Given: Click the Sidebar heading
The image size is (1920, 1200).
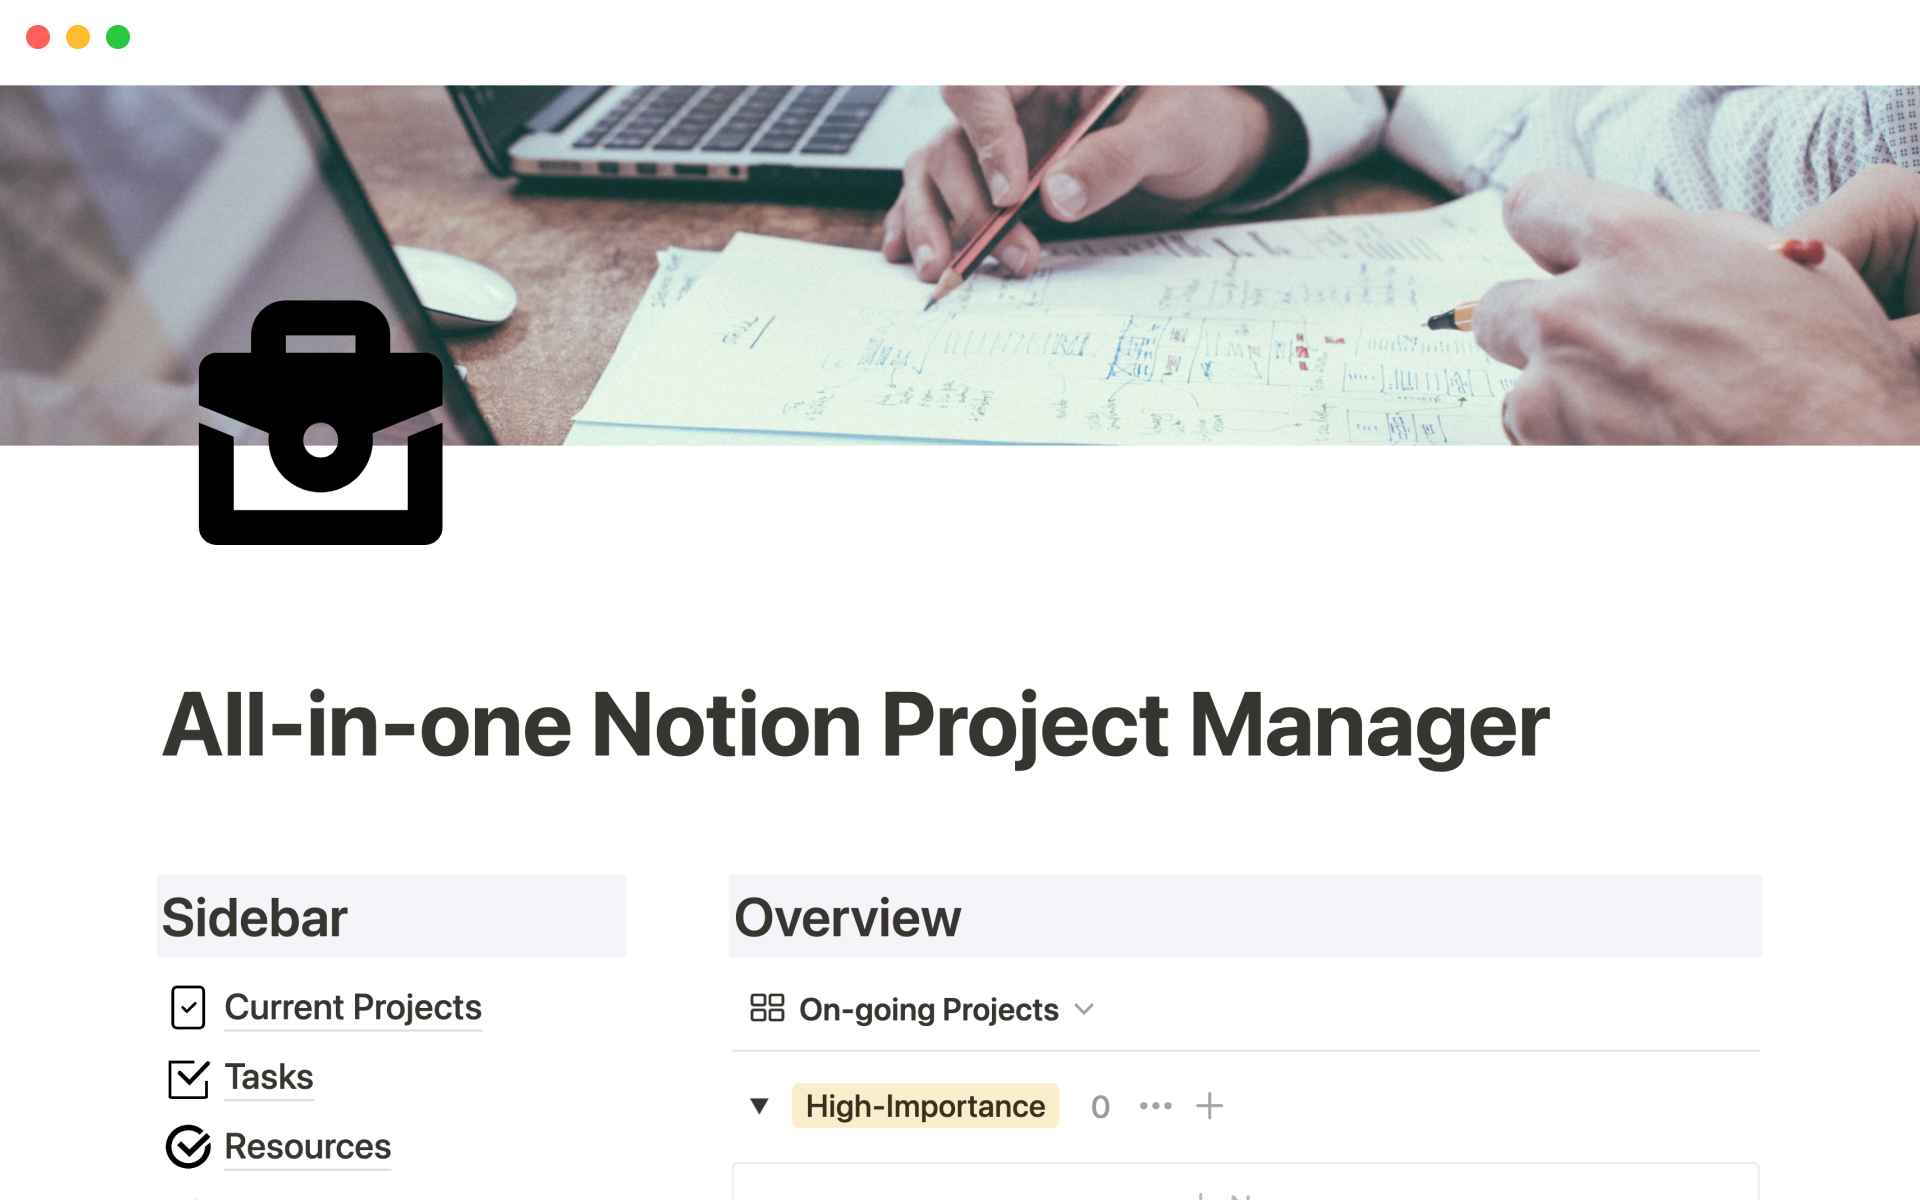Looking at the screenshot, I should click(255, 917).
